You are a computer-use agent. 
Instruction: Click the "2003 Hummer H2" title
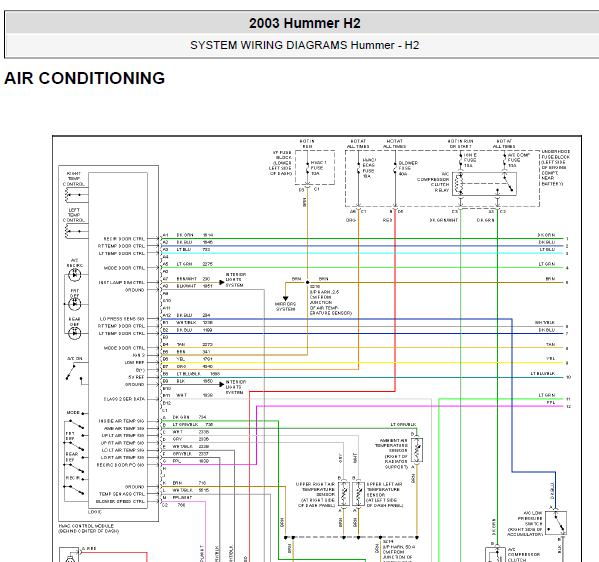click(x=304, y=23)
